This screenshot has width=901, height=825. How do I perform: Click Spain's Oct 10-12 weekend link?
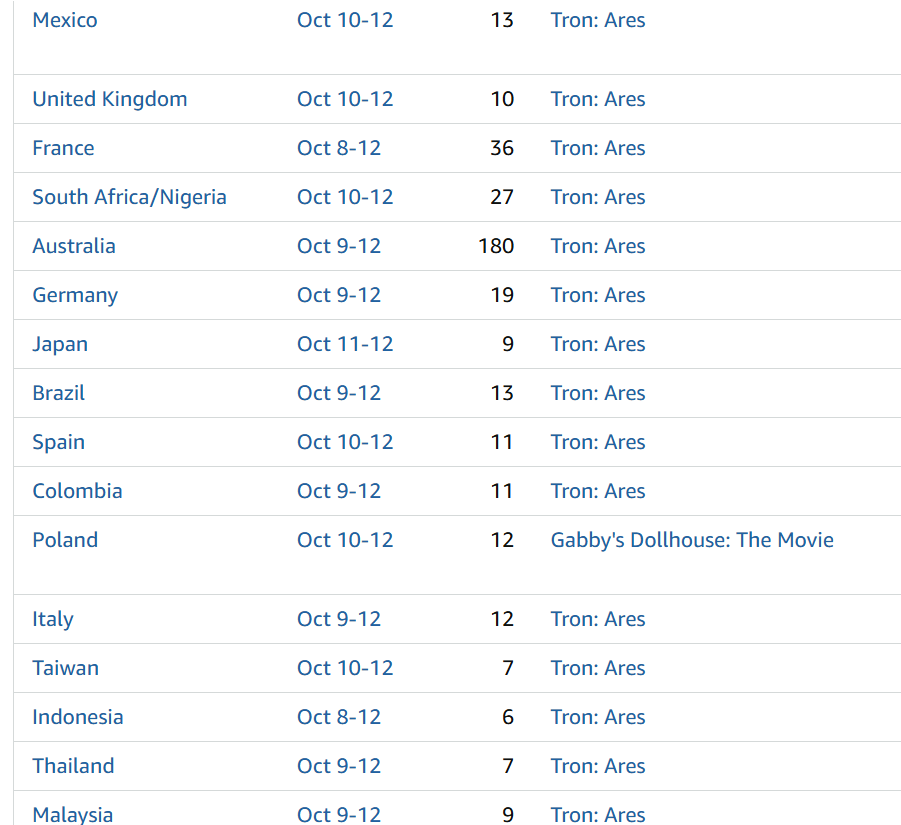coord(345,442)
